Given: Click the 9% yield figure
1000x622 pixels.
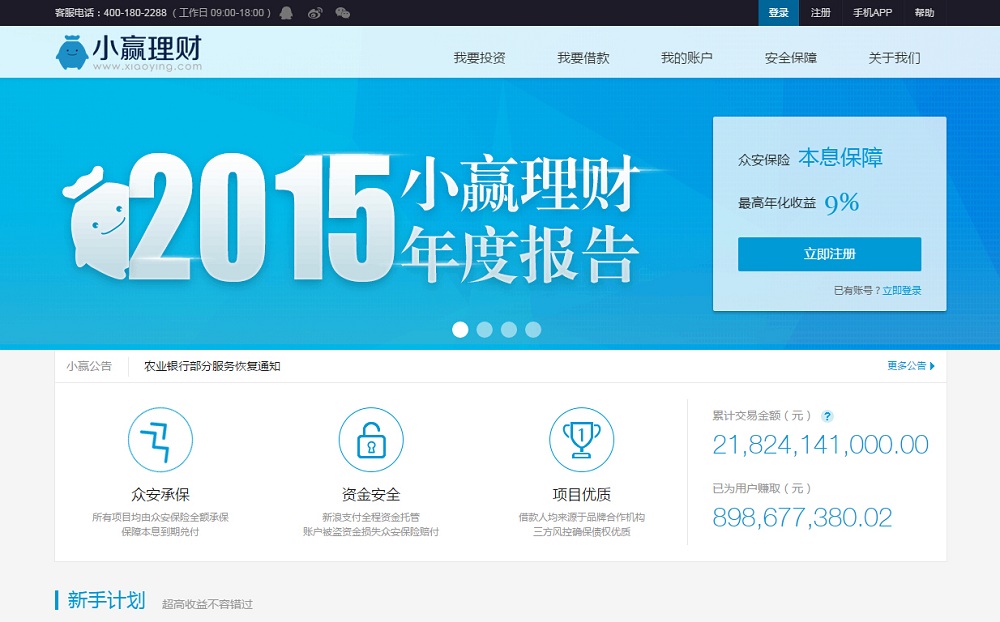Looking at the screenshot, I should point(842,204).
